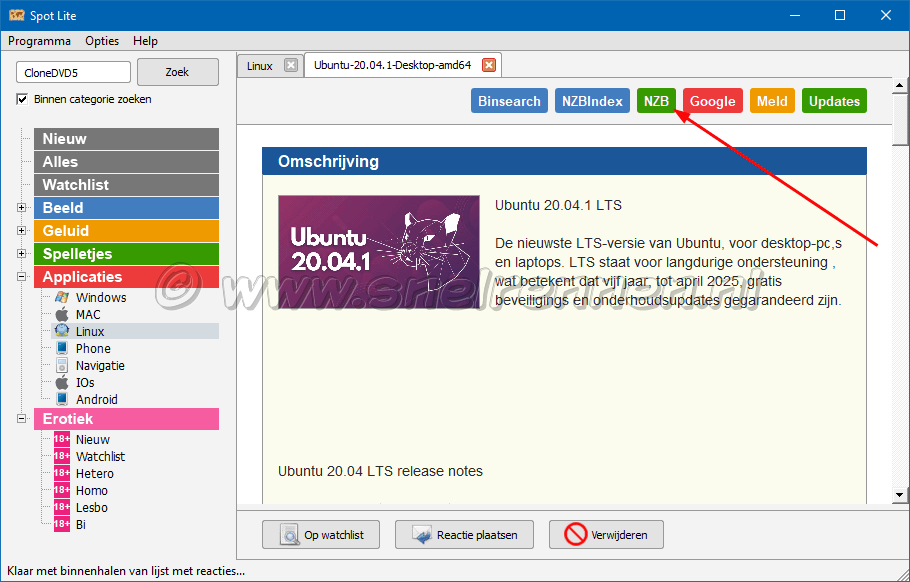Image resolution: width=910 pixels, height=582 pixels.
Task: Click the Zoek button
Action: 178,72
